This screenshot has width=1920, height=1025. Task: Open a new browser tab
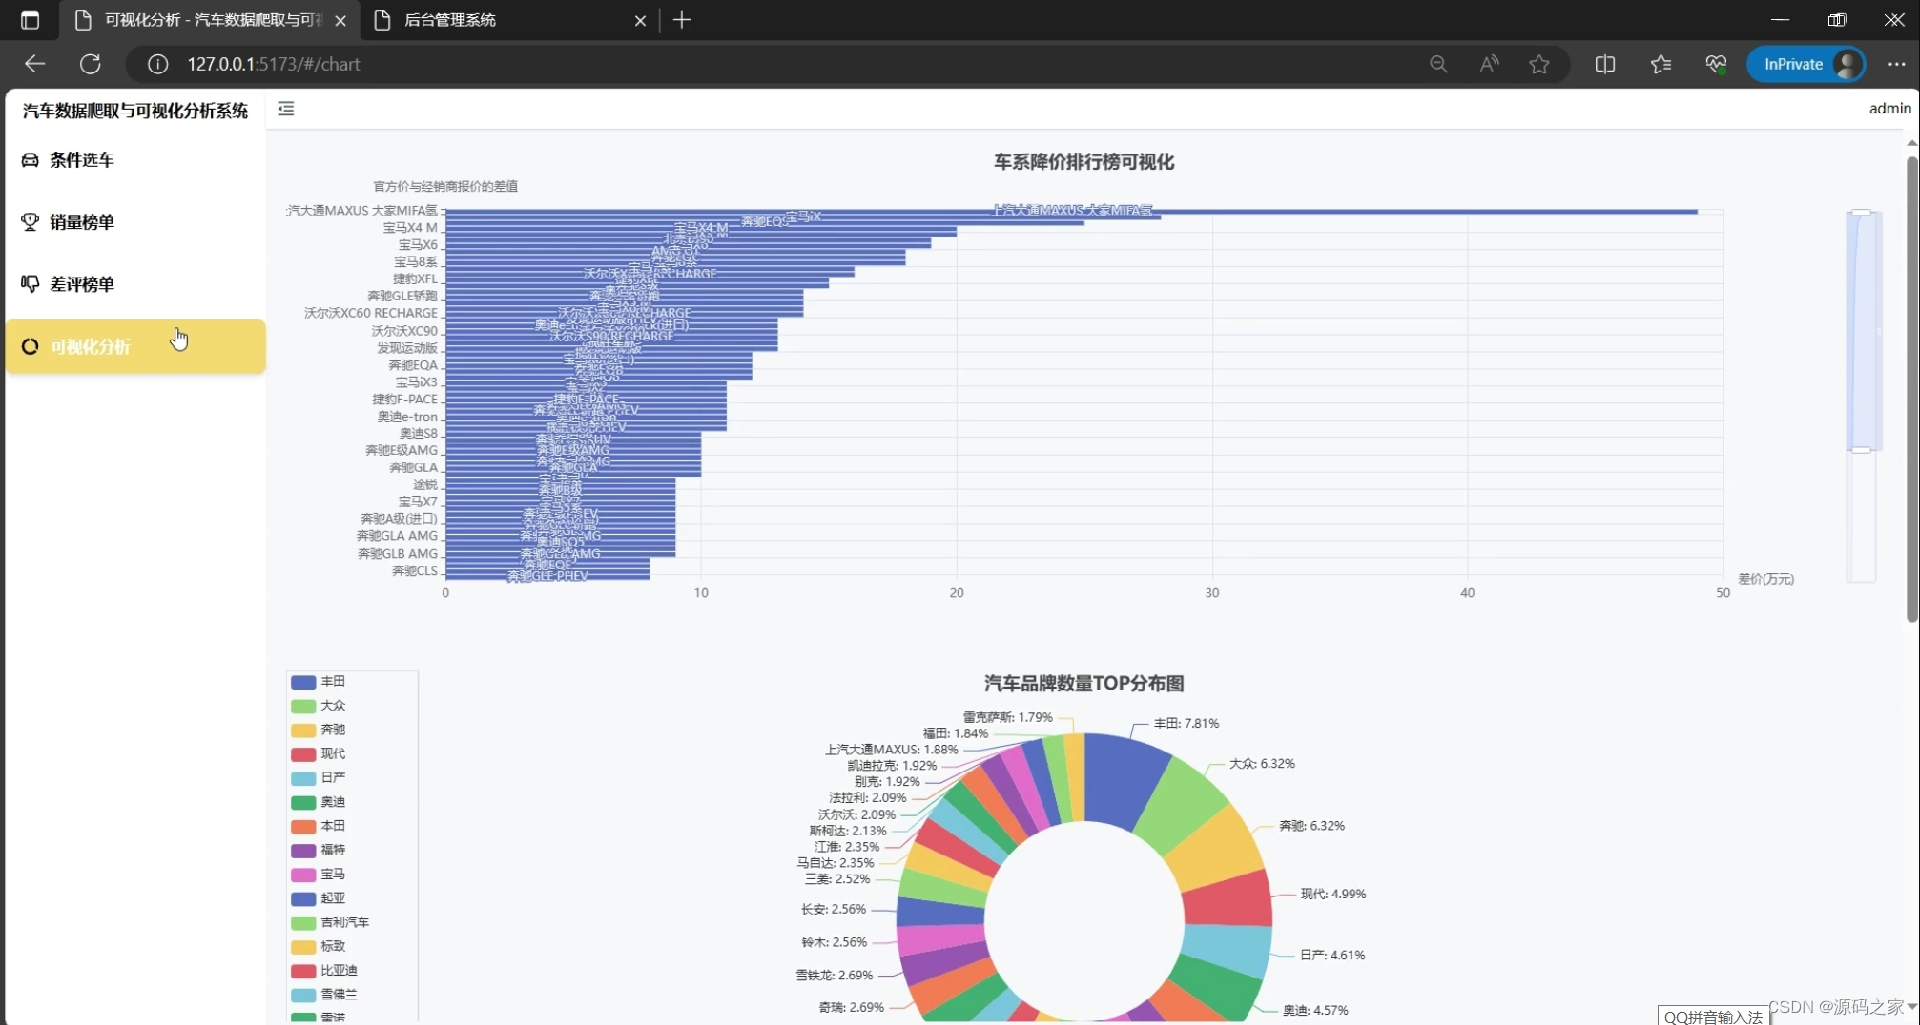click(682, 20)
